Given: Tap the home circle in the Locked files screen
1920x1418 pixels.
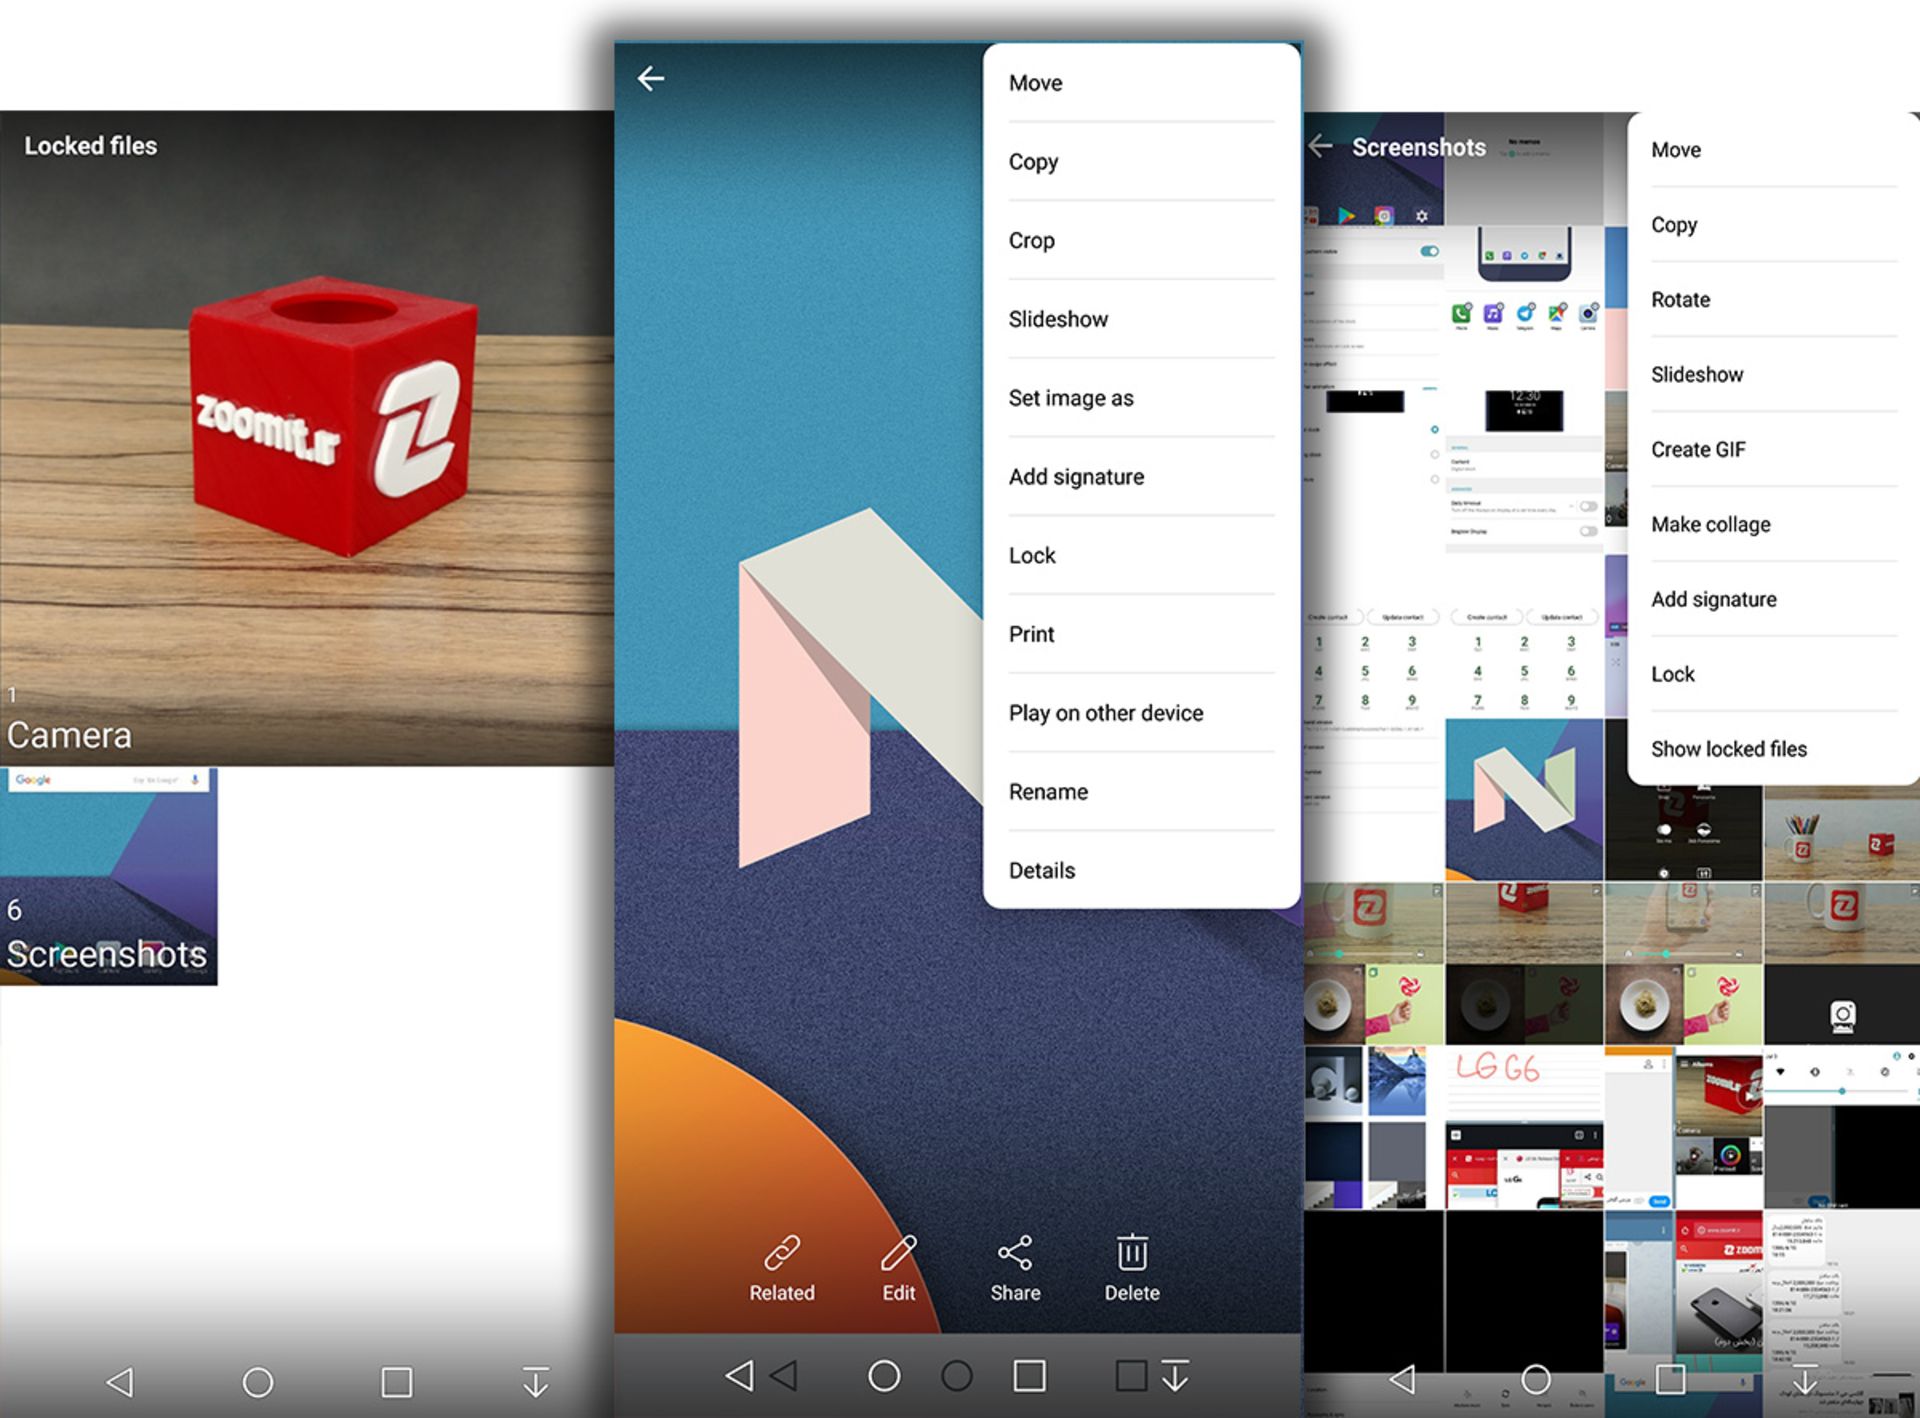Looking at the screenshot, I should 258,1382.
